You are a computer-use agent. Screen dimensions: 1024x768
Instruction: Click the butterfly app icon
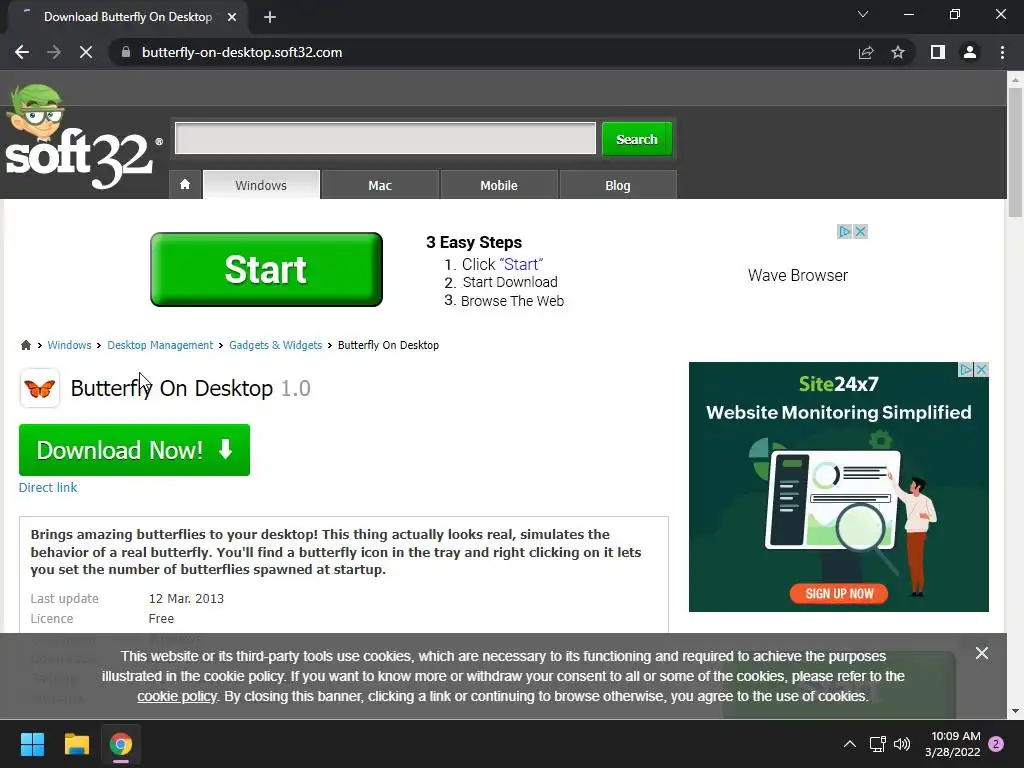40,389
